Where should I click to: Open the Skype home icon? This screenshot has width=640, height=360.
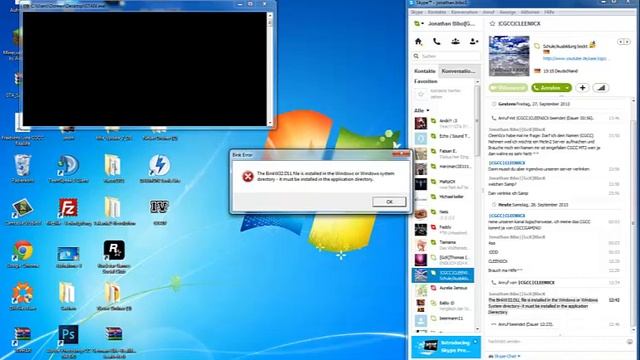click(x=418, y=41)
